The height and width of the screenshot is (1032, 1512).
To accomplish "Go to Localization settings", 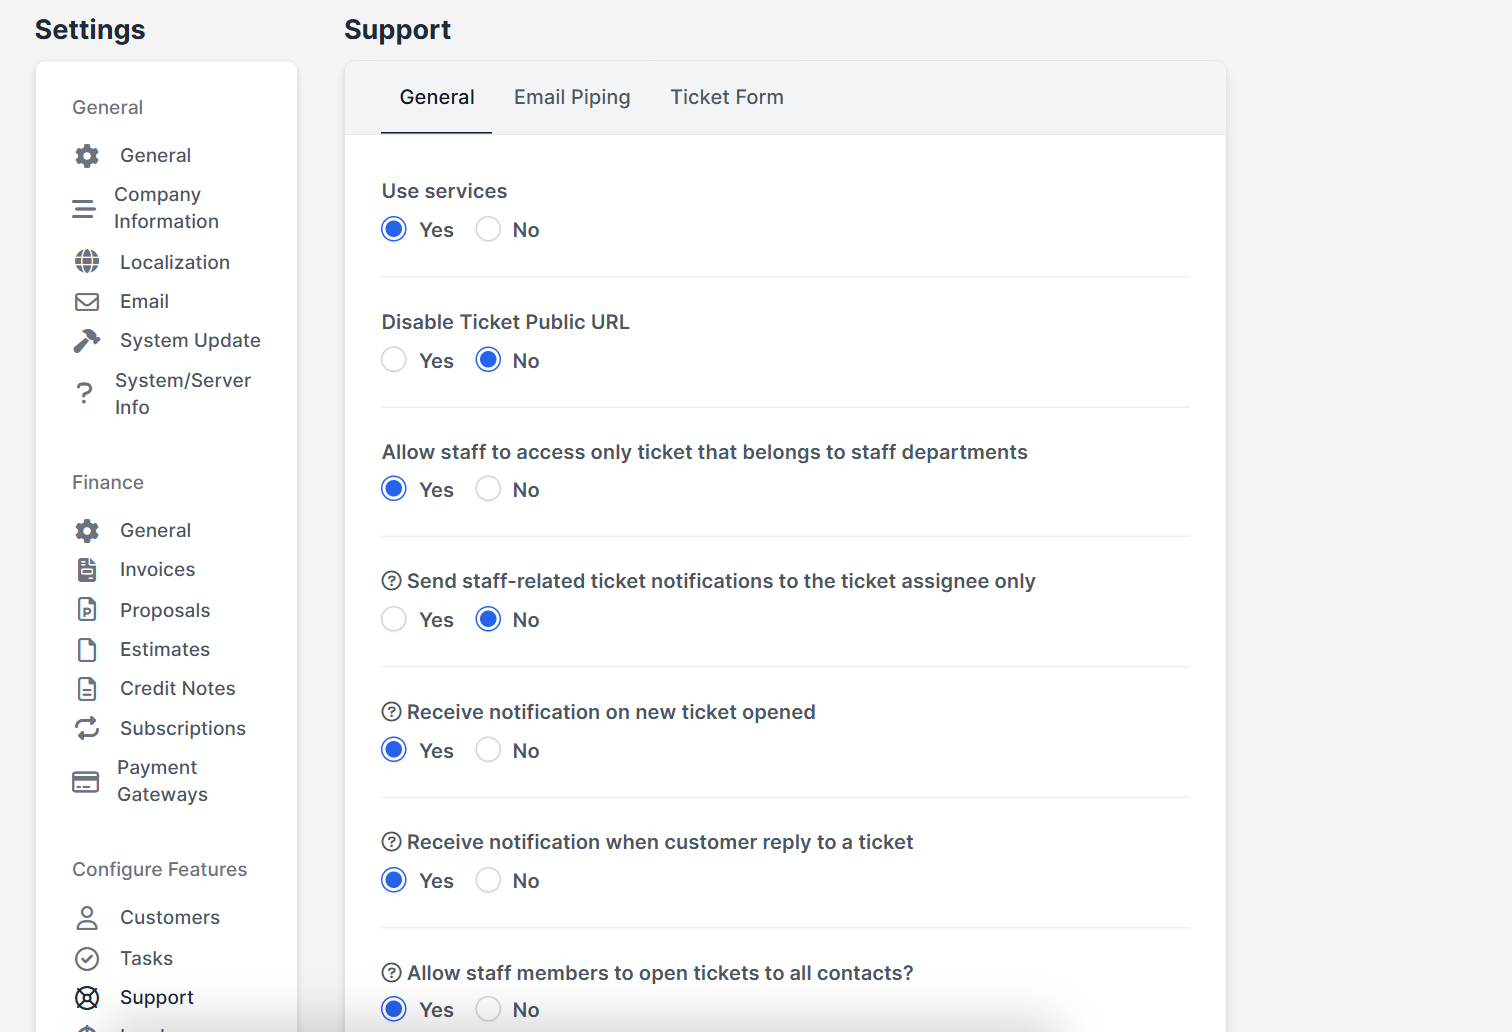I will point(175,262).
